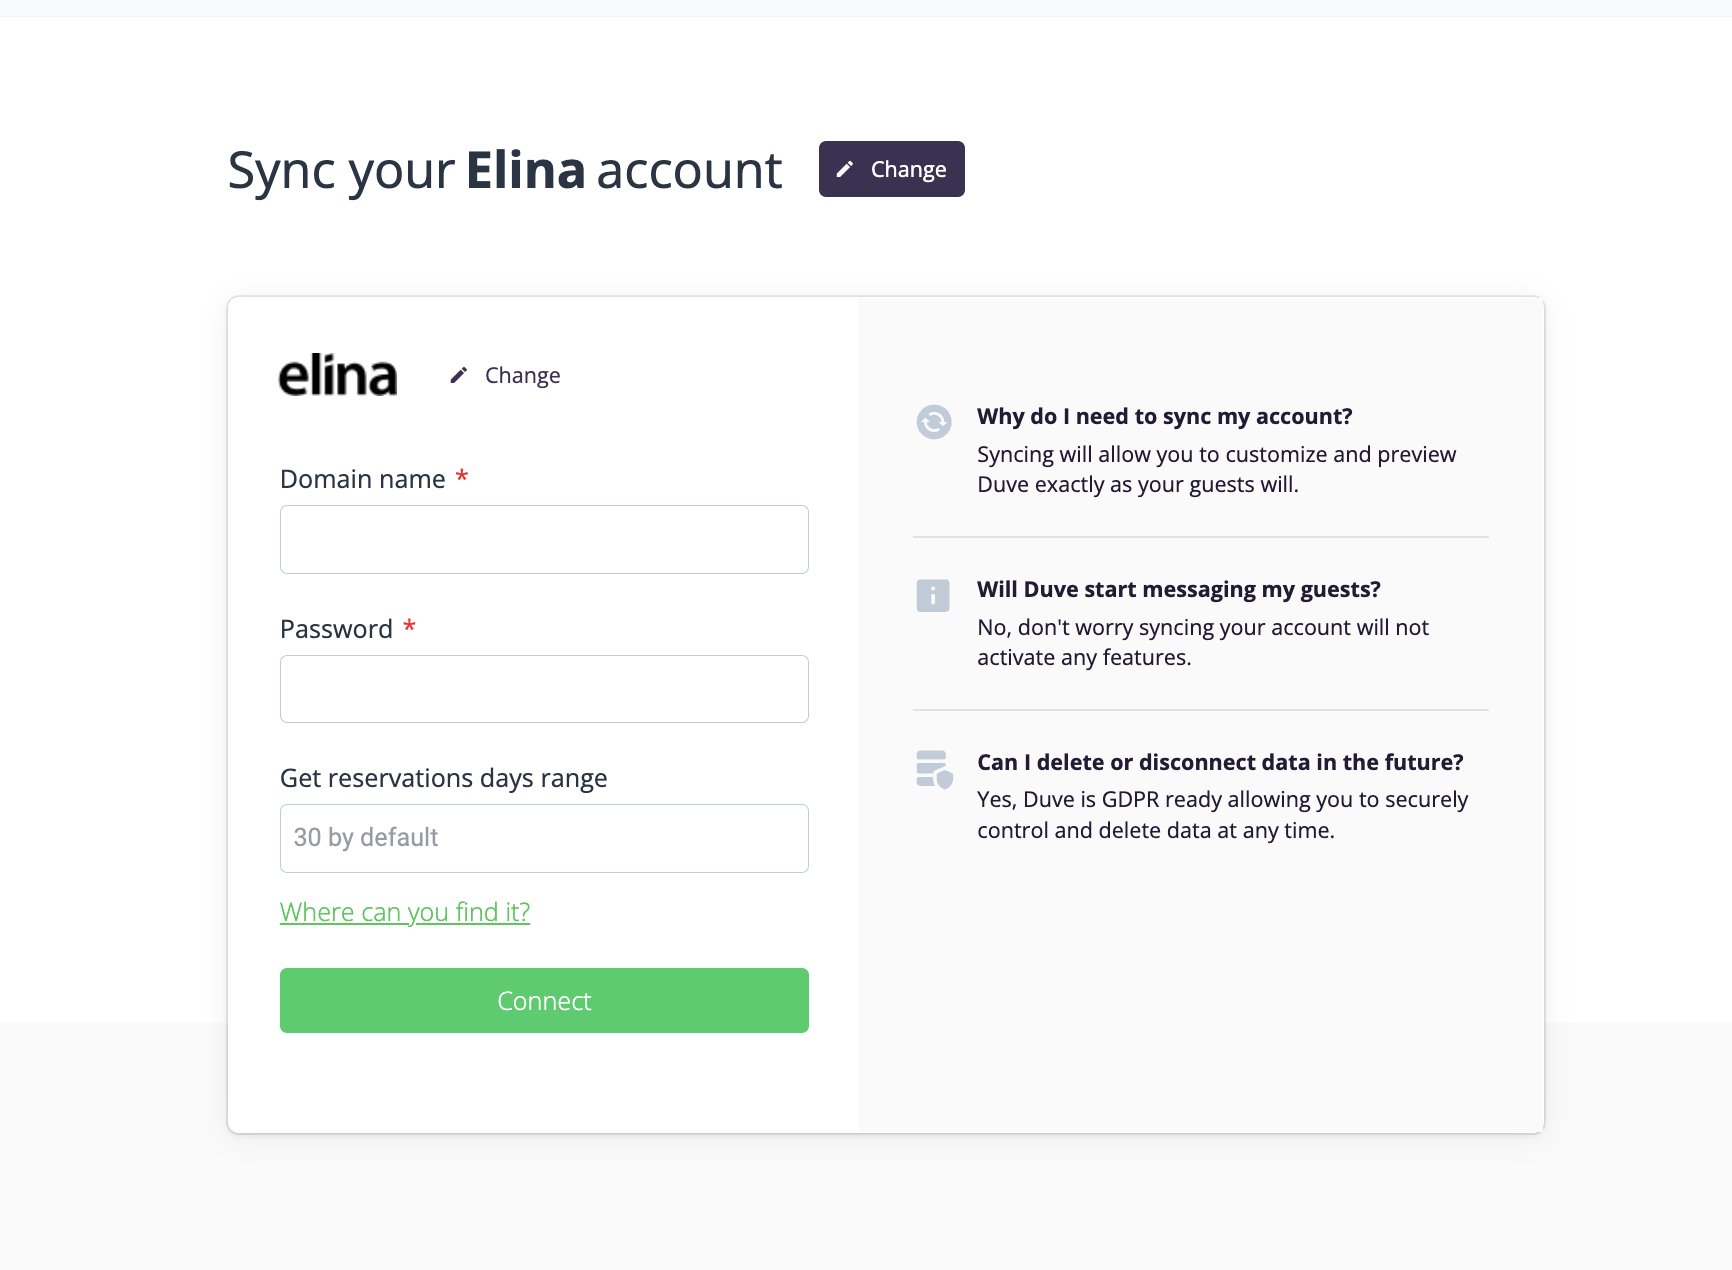Click the Domain name field label
Viewport: 1732px width, 1270px height.
click(363, 479)
